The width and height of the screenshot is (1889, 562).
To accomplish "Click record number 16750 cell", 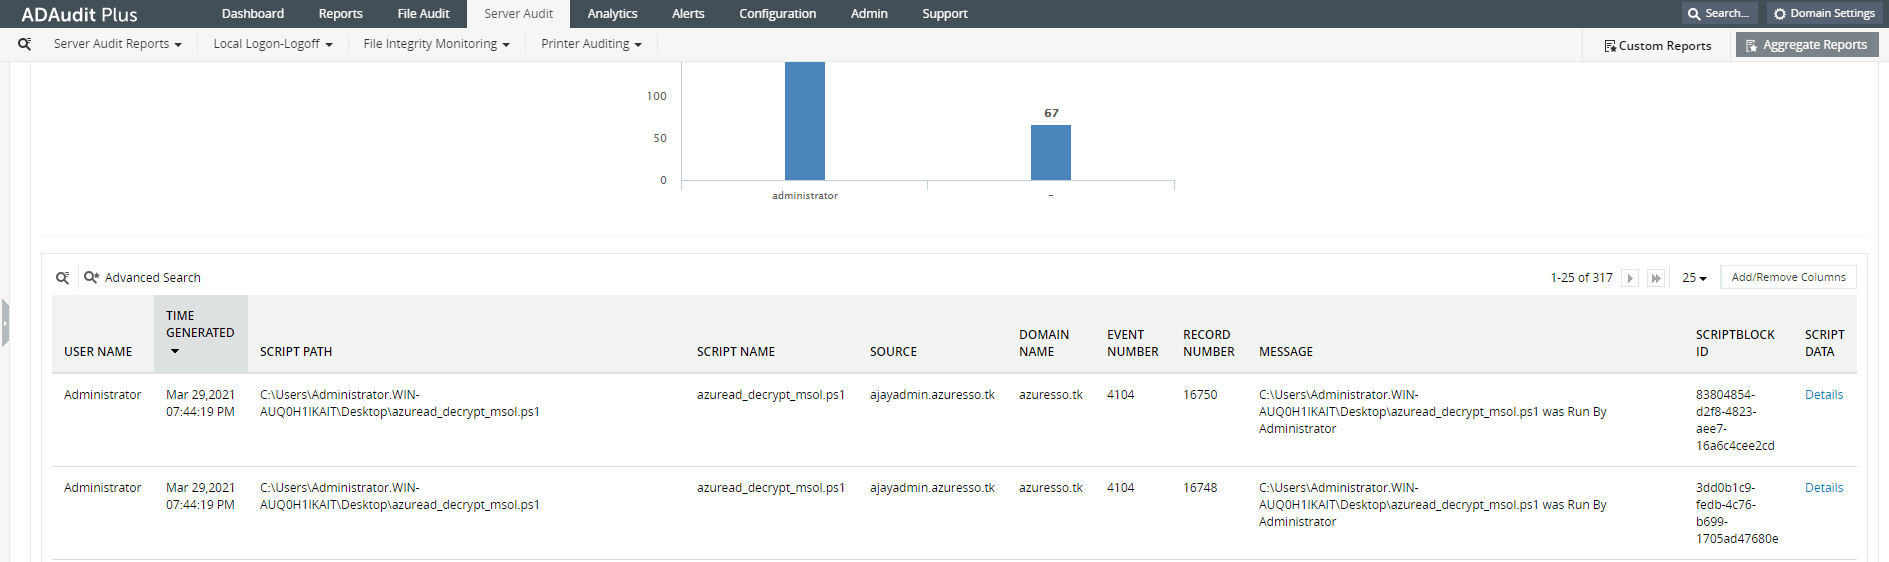I will coord(1200,395).
